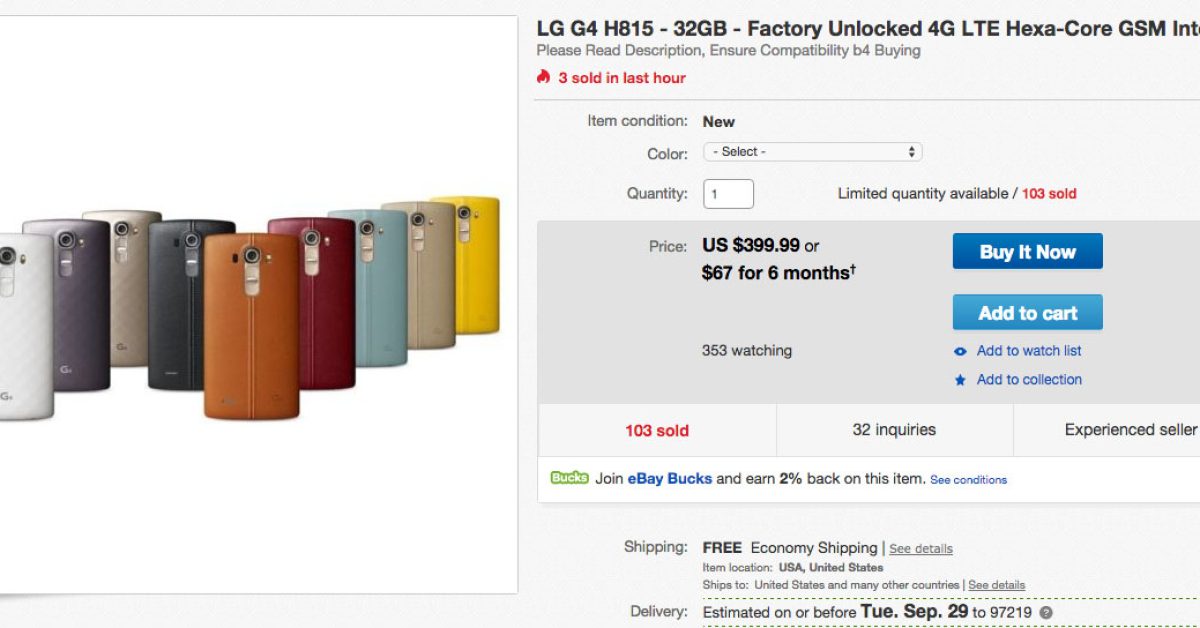Screen dimensions: 1200x628
Task: Click the delivery help question mark icon
Action: coord(1046,612)
